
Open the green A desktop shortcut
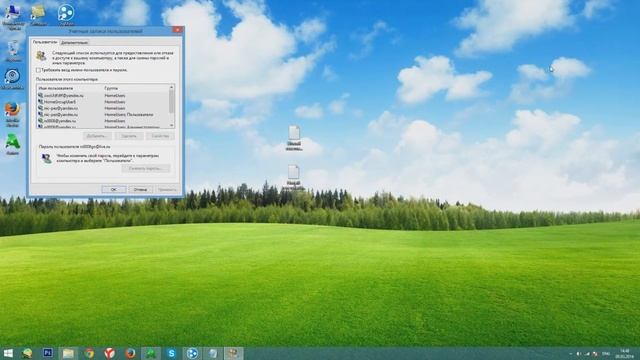point(12,144)
